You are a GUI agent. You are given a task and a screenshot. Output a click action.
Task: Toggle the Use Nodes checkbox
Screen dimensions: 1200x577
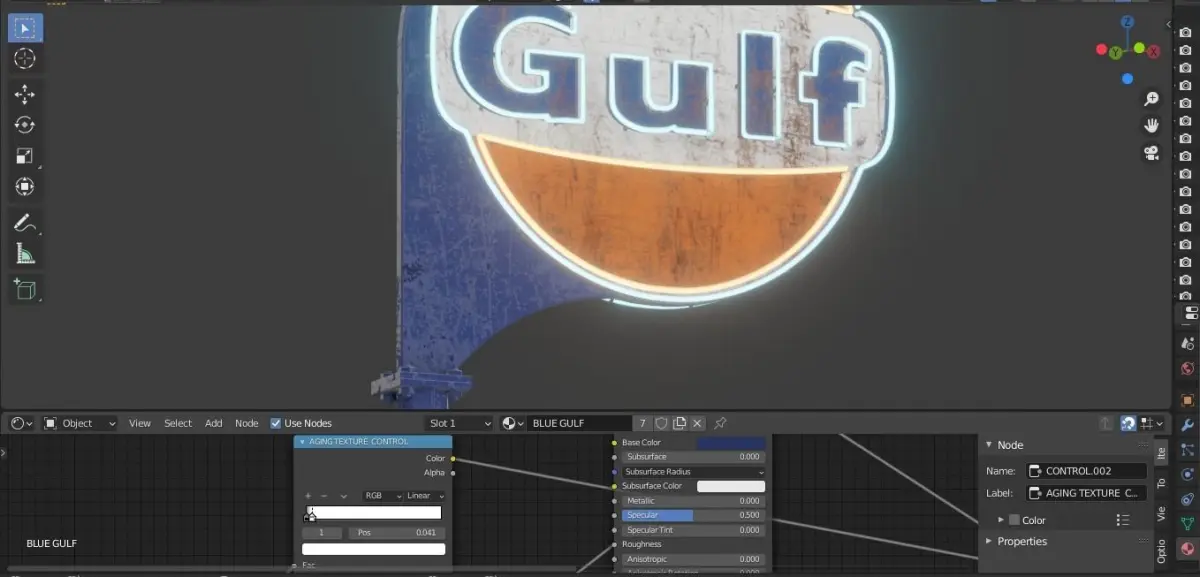[x=276, y=423]
